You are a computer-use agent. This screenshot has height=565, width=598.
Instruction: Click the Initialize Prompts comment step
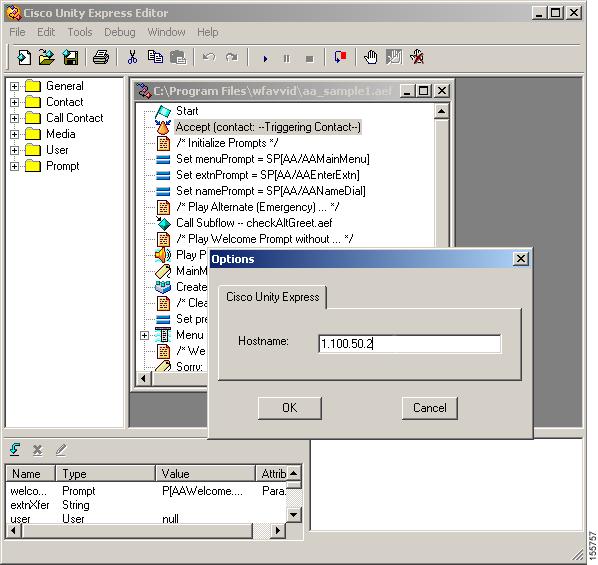pos(227,143)
